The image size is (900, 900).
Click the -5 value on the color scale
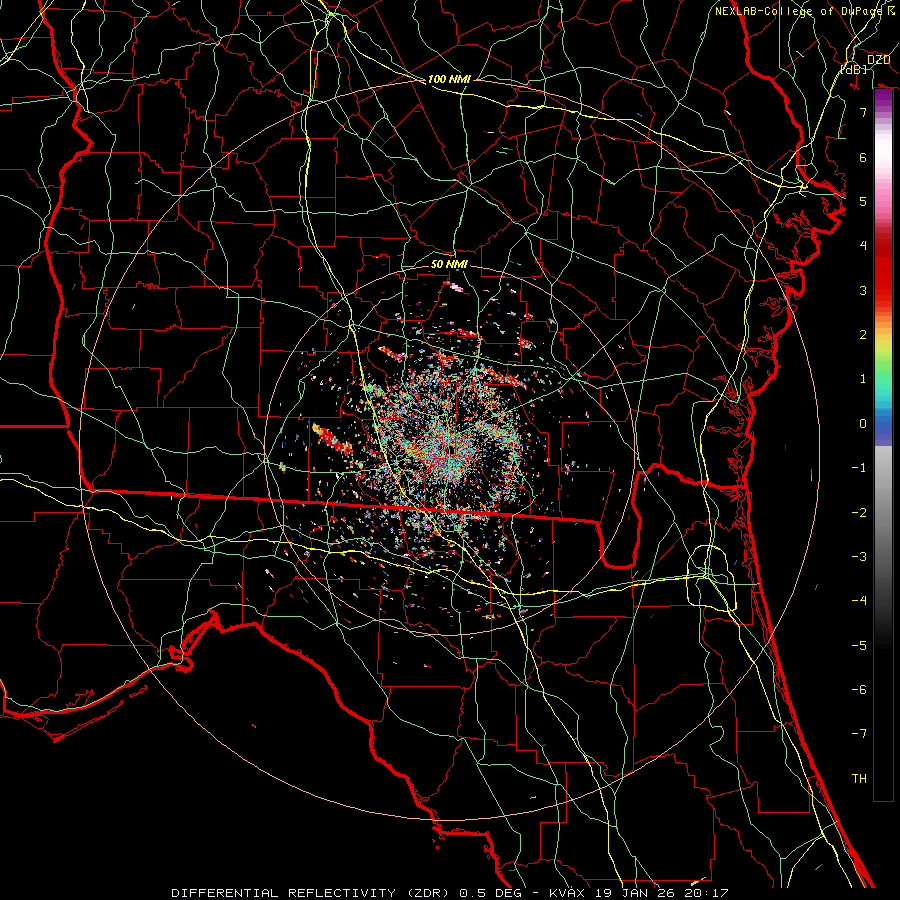859,646
